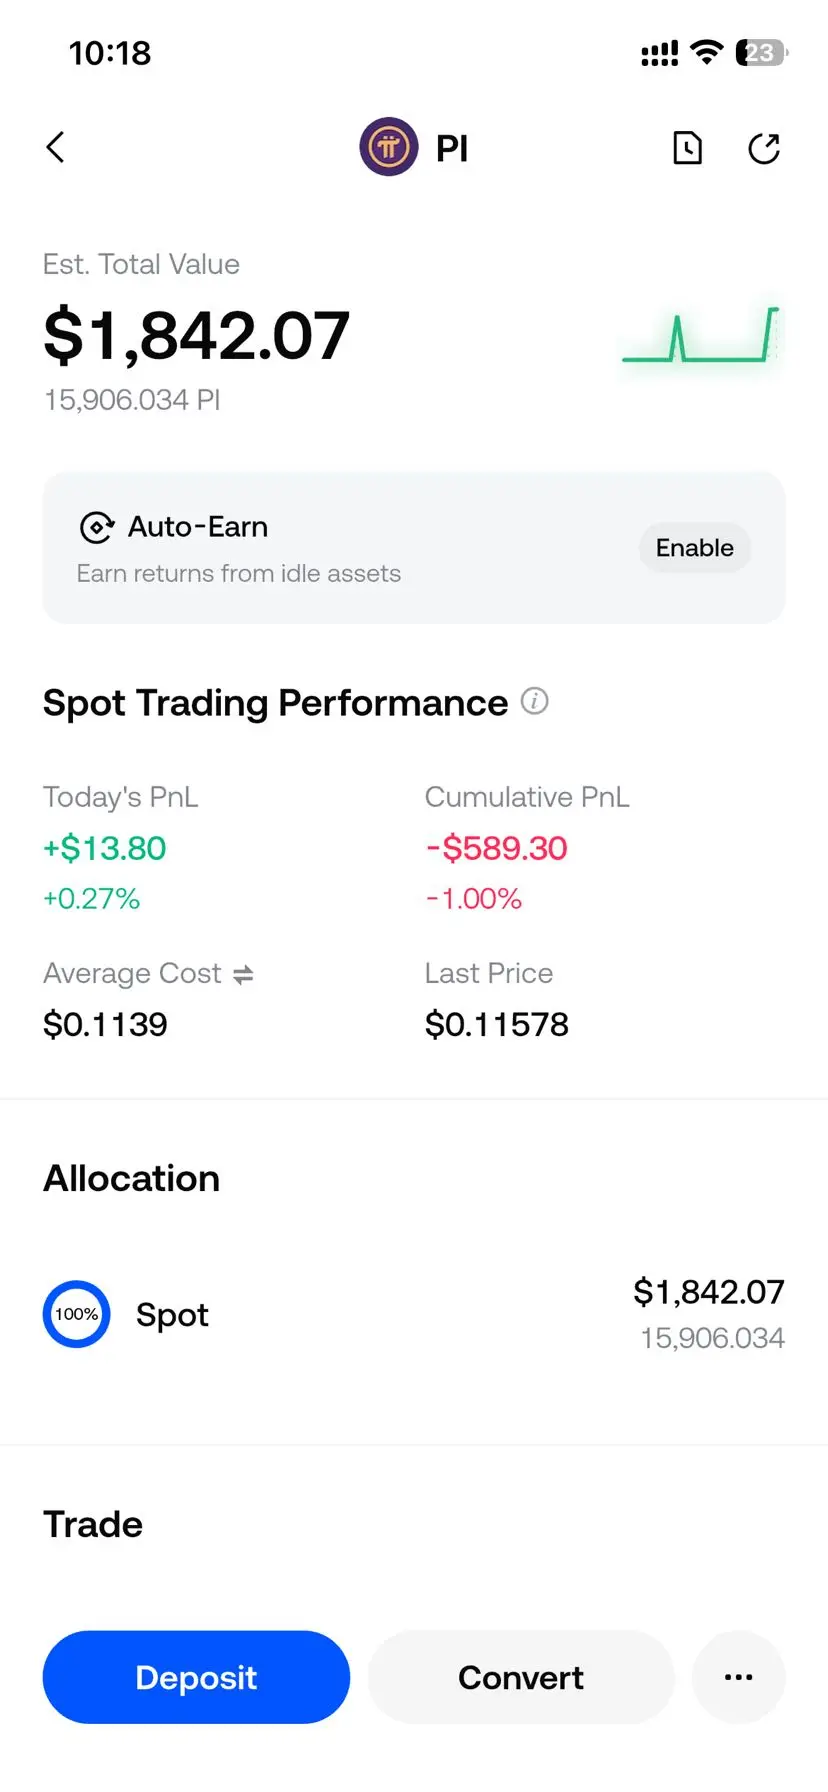Viewport: 828px width, 1792px height.
Task: Open the Spot allocation row
Action: (x=414, y=1314)
